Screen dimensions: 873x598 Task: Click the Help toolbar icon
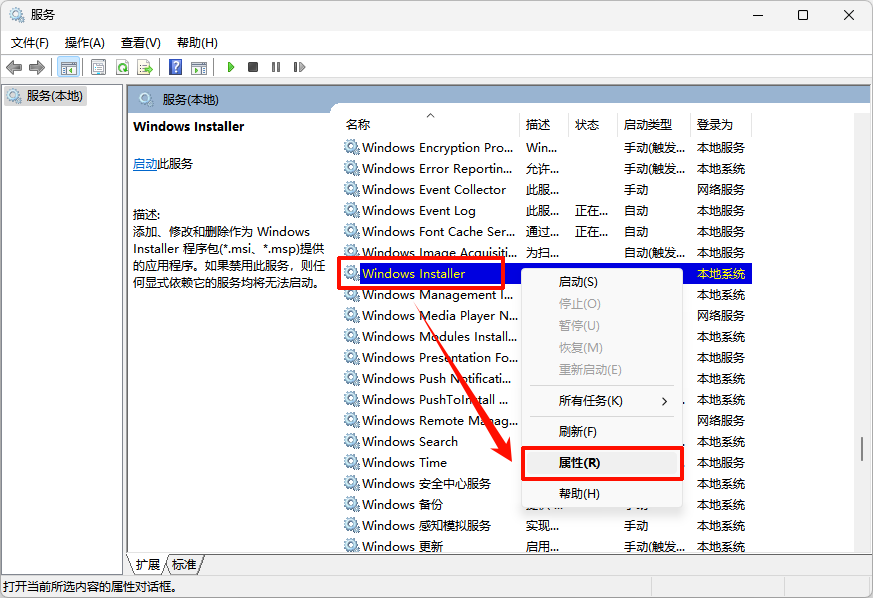178,67
